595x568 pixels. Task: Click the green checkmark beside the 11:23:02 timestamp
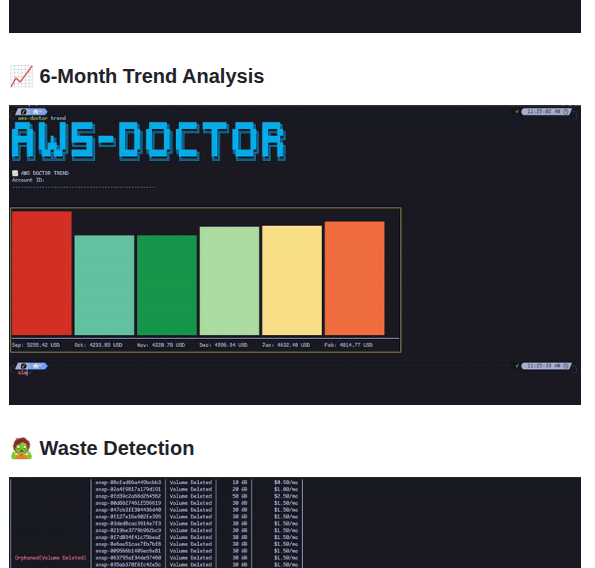(517, 111)
